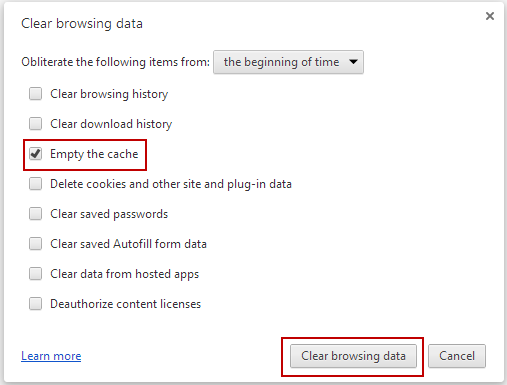This screenshot has height=385, width=507.
Task: Click the 'Deauthorize content licenses' label text
Action: pyautogui.click(x=126, y=304)
